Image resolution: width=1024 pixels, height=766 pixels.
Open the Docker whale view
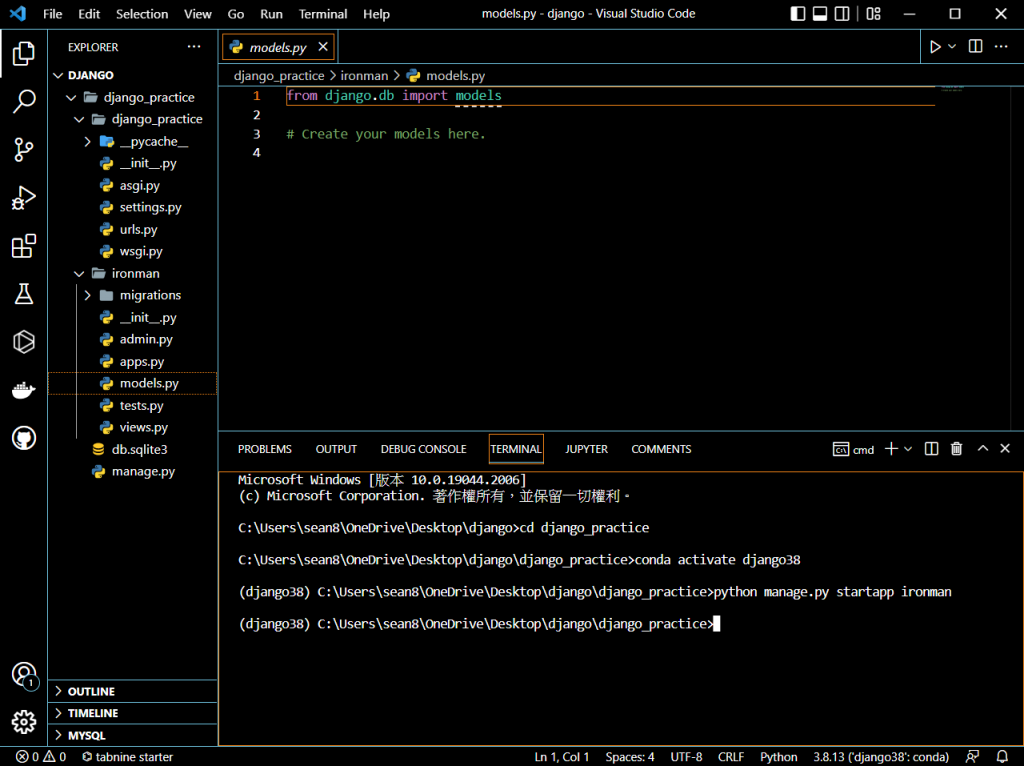pyautogui.click(x=24, y=390)
